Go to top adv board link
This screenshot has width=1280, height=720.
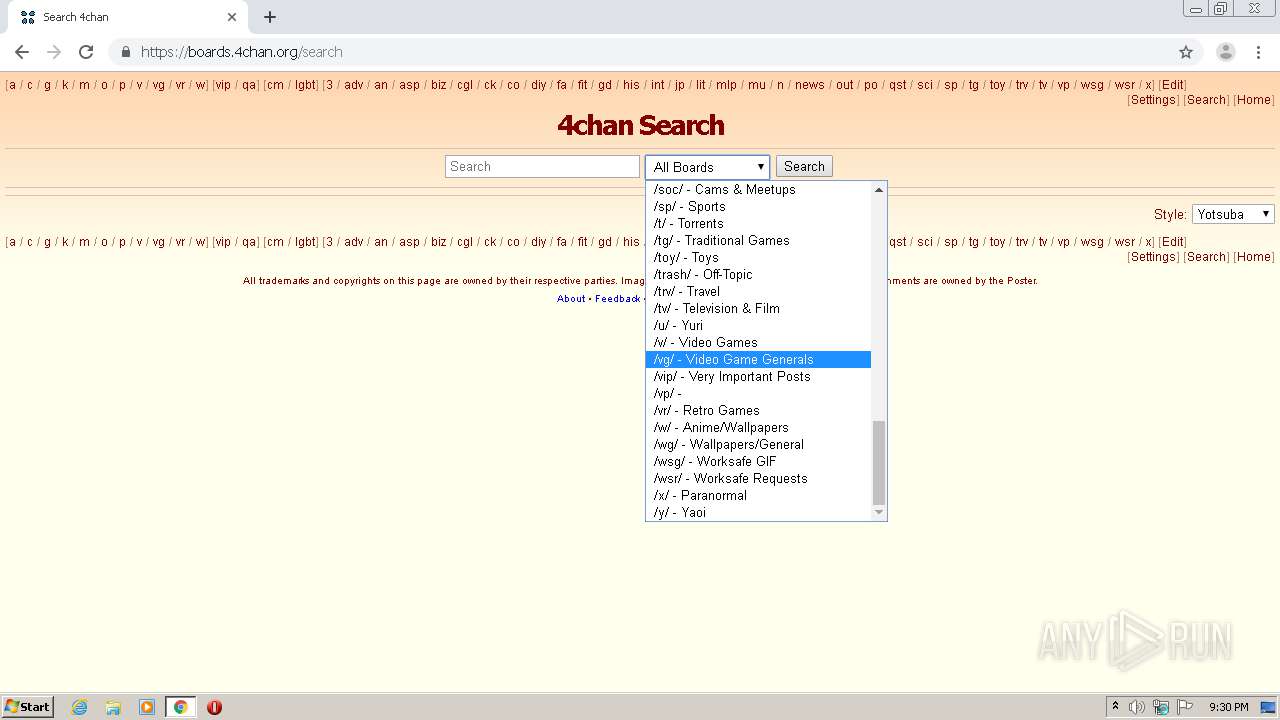354,85
